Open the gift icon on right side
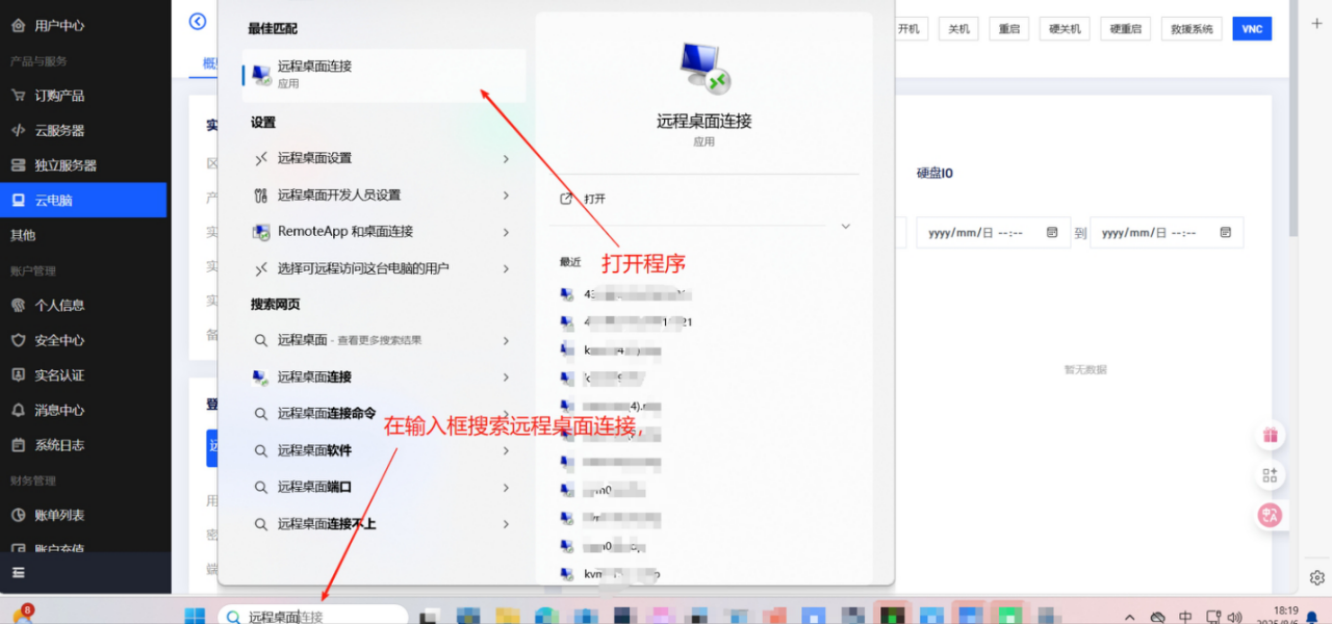This screenshot has height=624, width=1332. [x=1270, y=436]
